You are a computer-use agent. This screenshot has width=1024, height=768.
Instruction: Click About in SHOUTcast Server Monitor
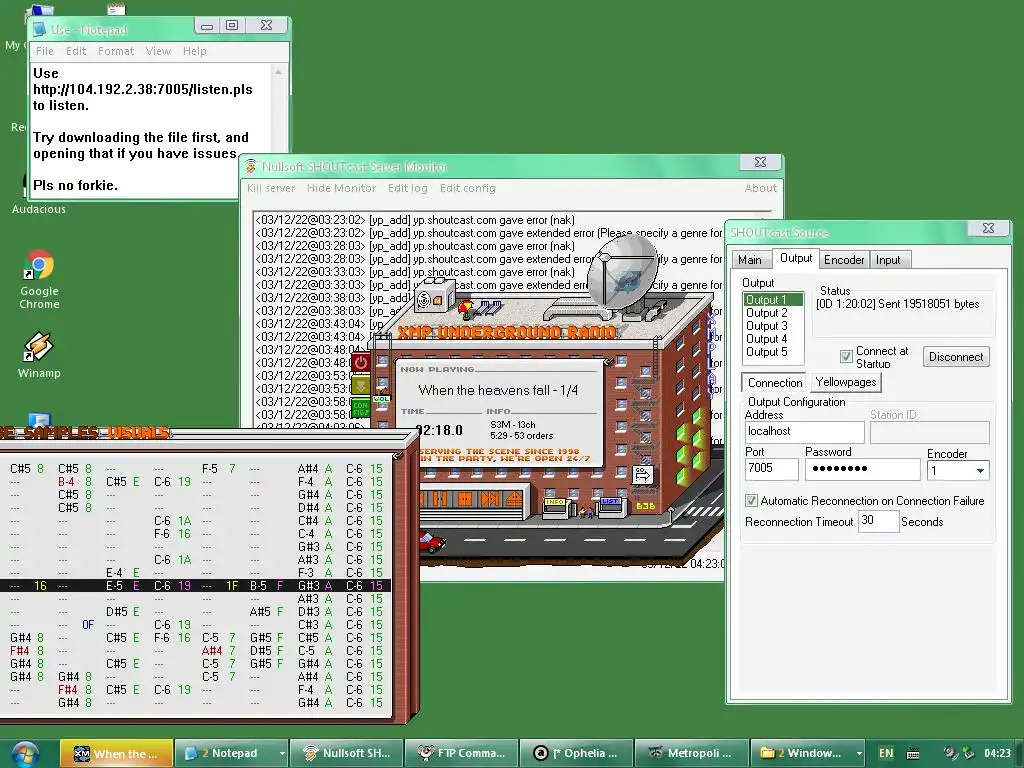[x=760, y=188]
